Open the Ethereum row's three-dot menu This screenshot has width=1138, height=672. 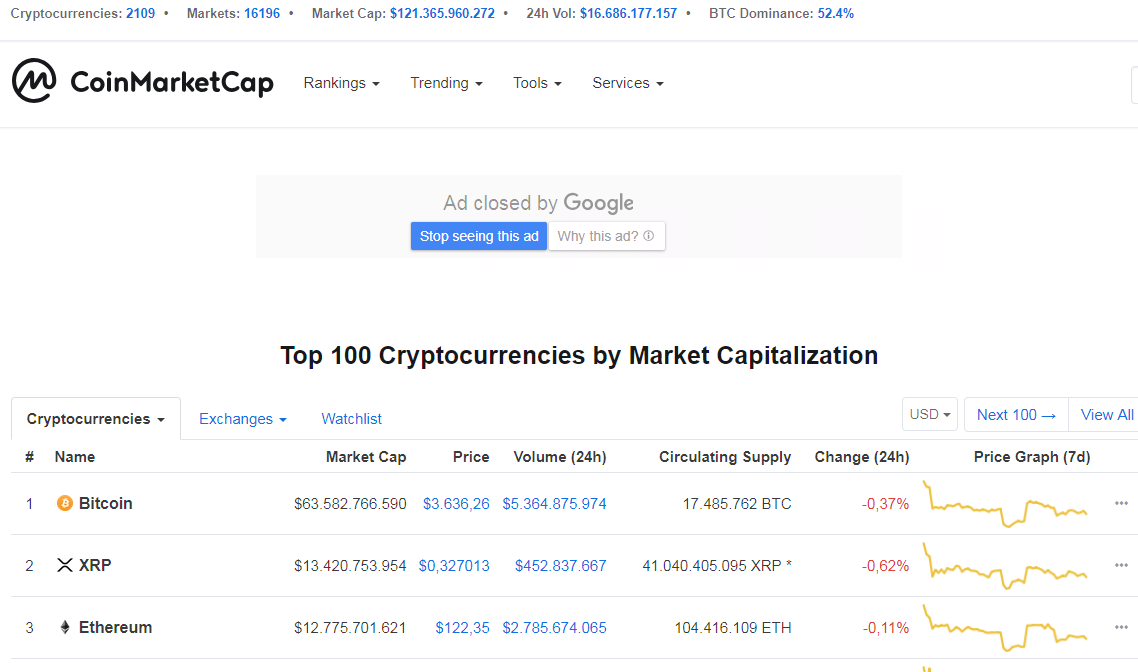(1121, 627)
